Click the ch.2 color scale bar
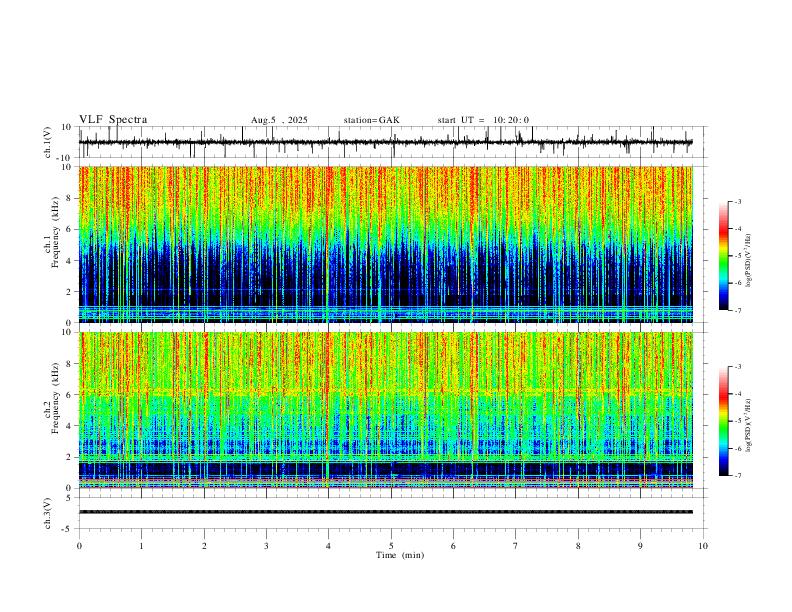The height and width of the screenshot is (612, 792). point(723,421)
